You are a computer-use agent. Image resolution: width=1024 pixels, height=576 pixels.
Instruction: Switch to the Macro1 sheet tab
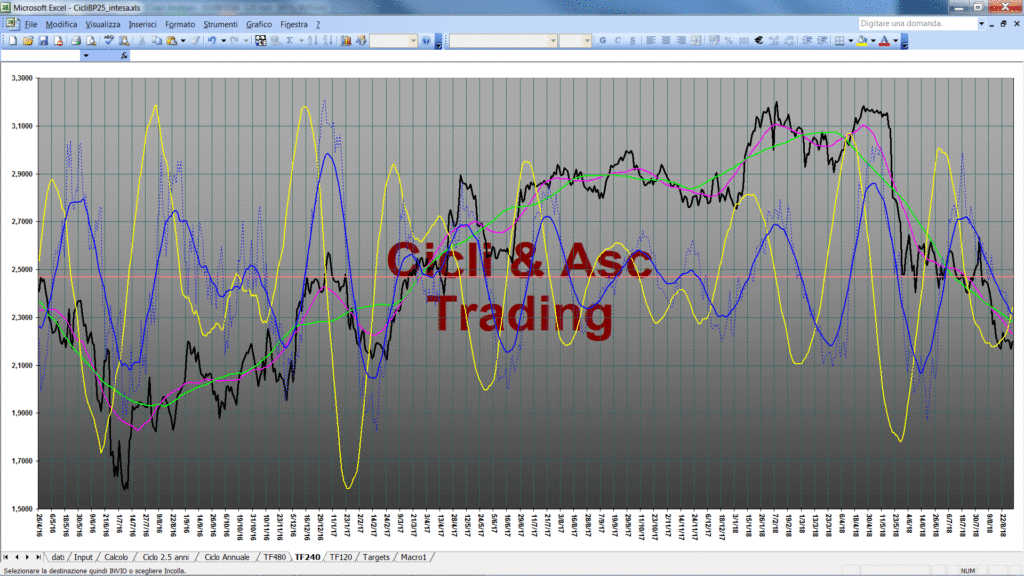click(413, 557)
